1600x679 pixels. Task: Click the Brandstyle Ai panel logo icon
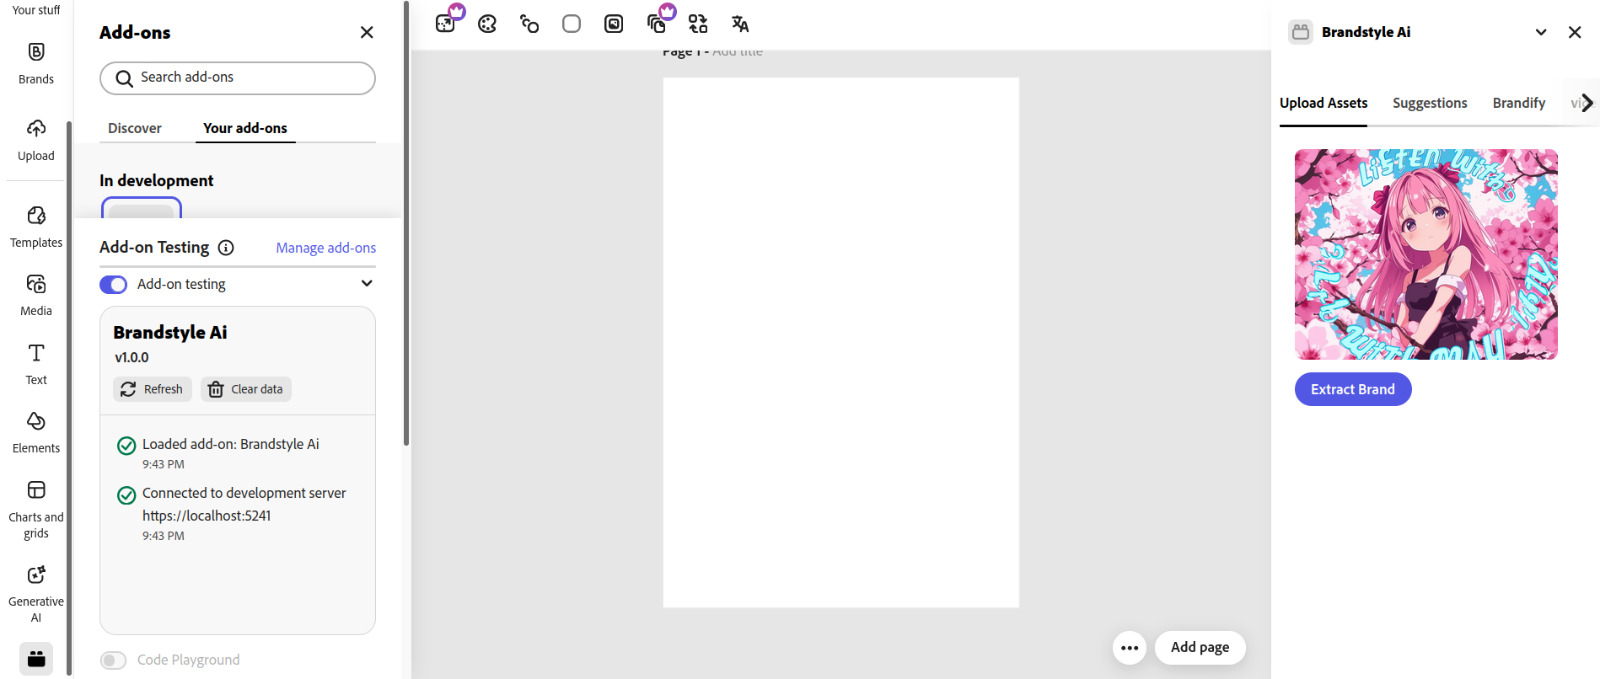(1301, 32)
